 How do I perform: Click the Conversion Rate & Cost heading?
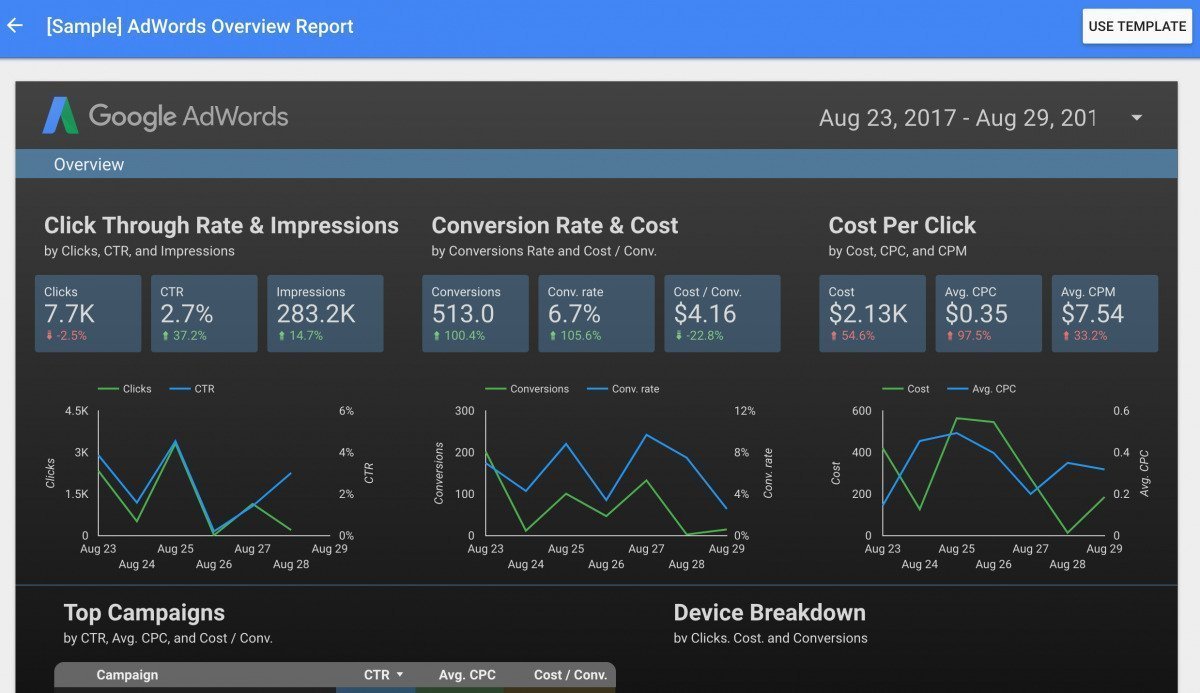point(555,226)
